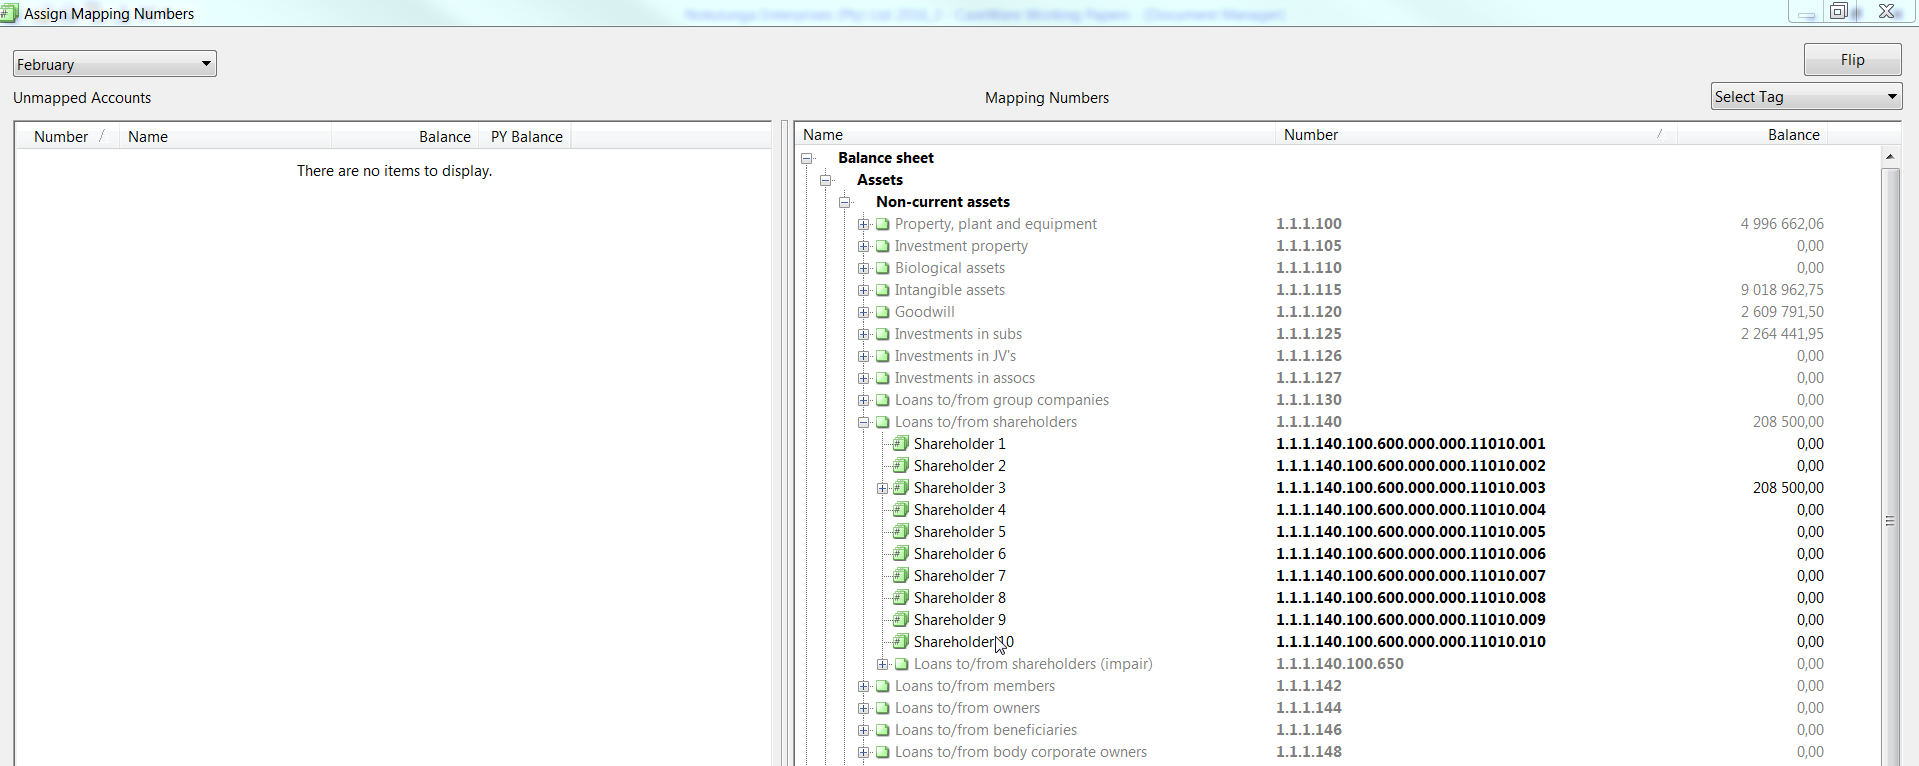Image resolution: width=1919 pixels, height=766 pixels.
Task: Click the Shareholder 9 mapping icon
Action: coord(901,620)
